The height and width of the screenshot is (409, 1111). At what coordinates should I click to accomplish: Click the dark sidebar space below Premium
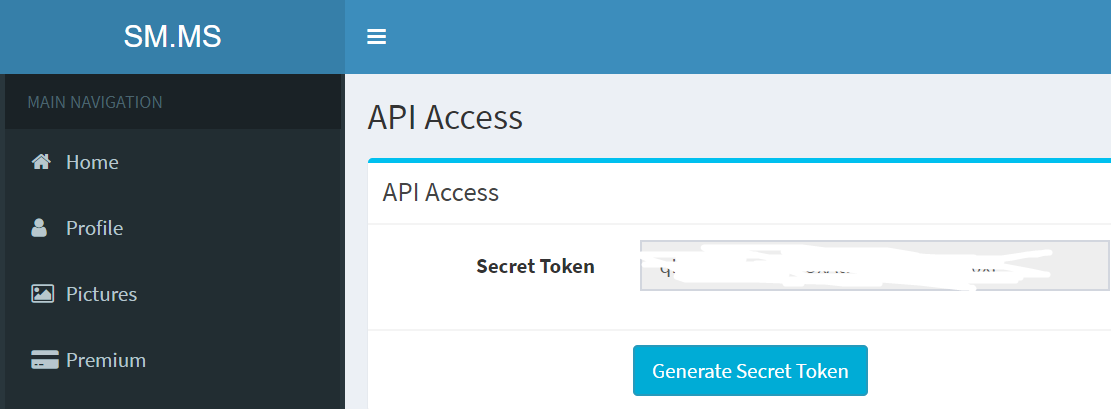coord(172,396)
